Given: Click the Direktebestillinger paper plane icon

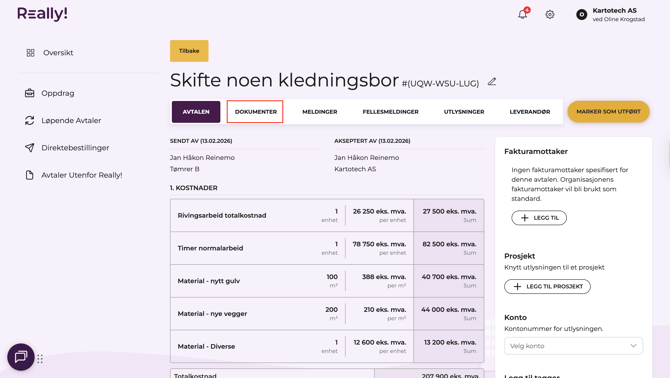Looking at the screenshot, I should point(29,148).
